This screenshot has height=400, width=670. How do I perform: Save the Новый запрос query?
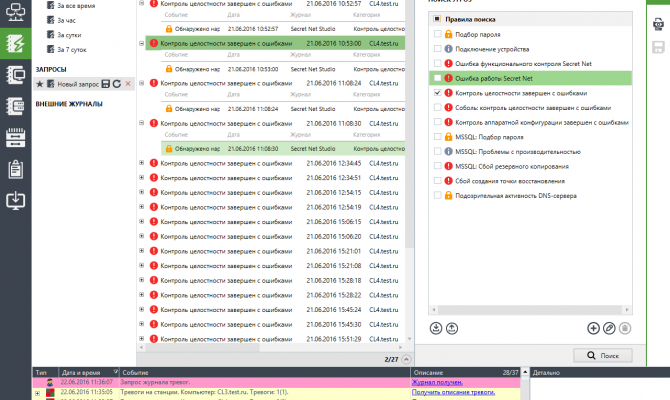106,84
